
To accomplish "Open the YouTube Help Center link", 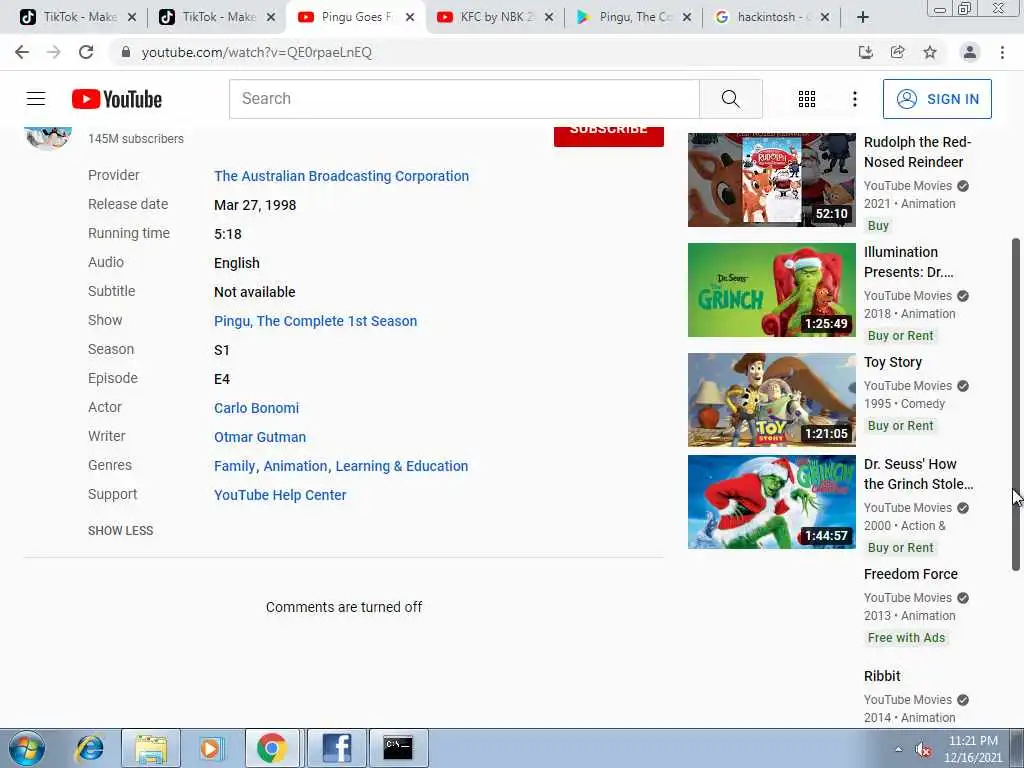I will click(280, 495).
